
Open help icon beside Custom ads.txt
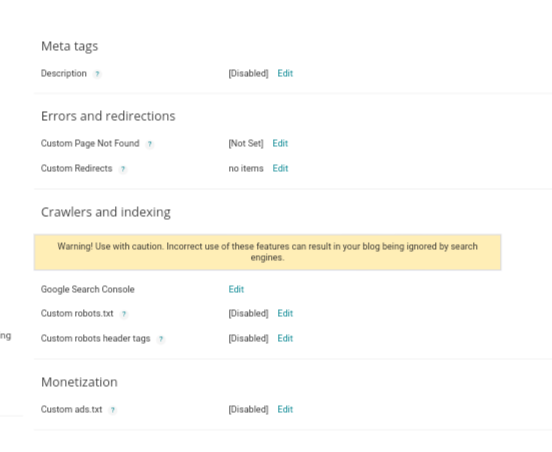click(x=113, y=410)
